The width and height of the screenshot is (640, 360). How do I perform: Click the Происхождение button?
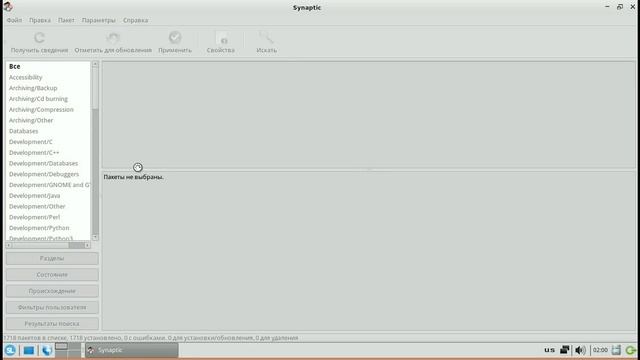coord(52,291)
